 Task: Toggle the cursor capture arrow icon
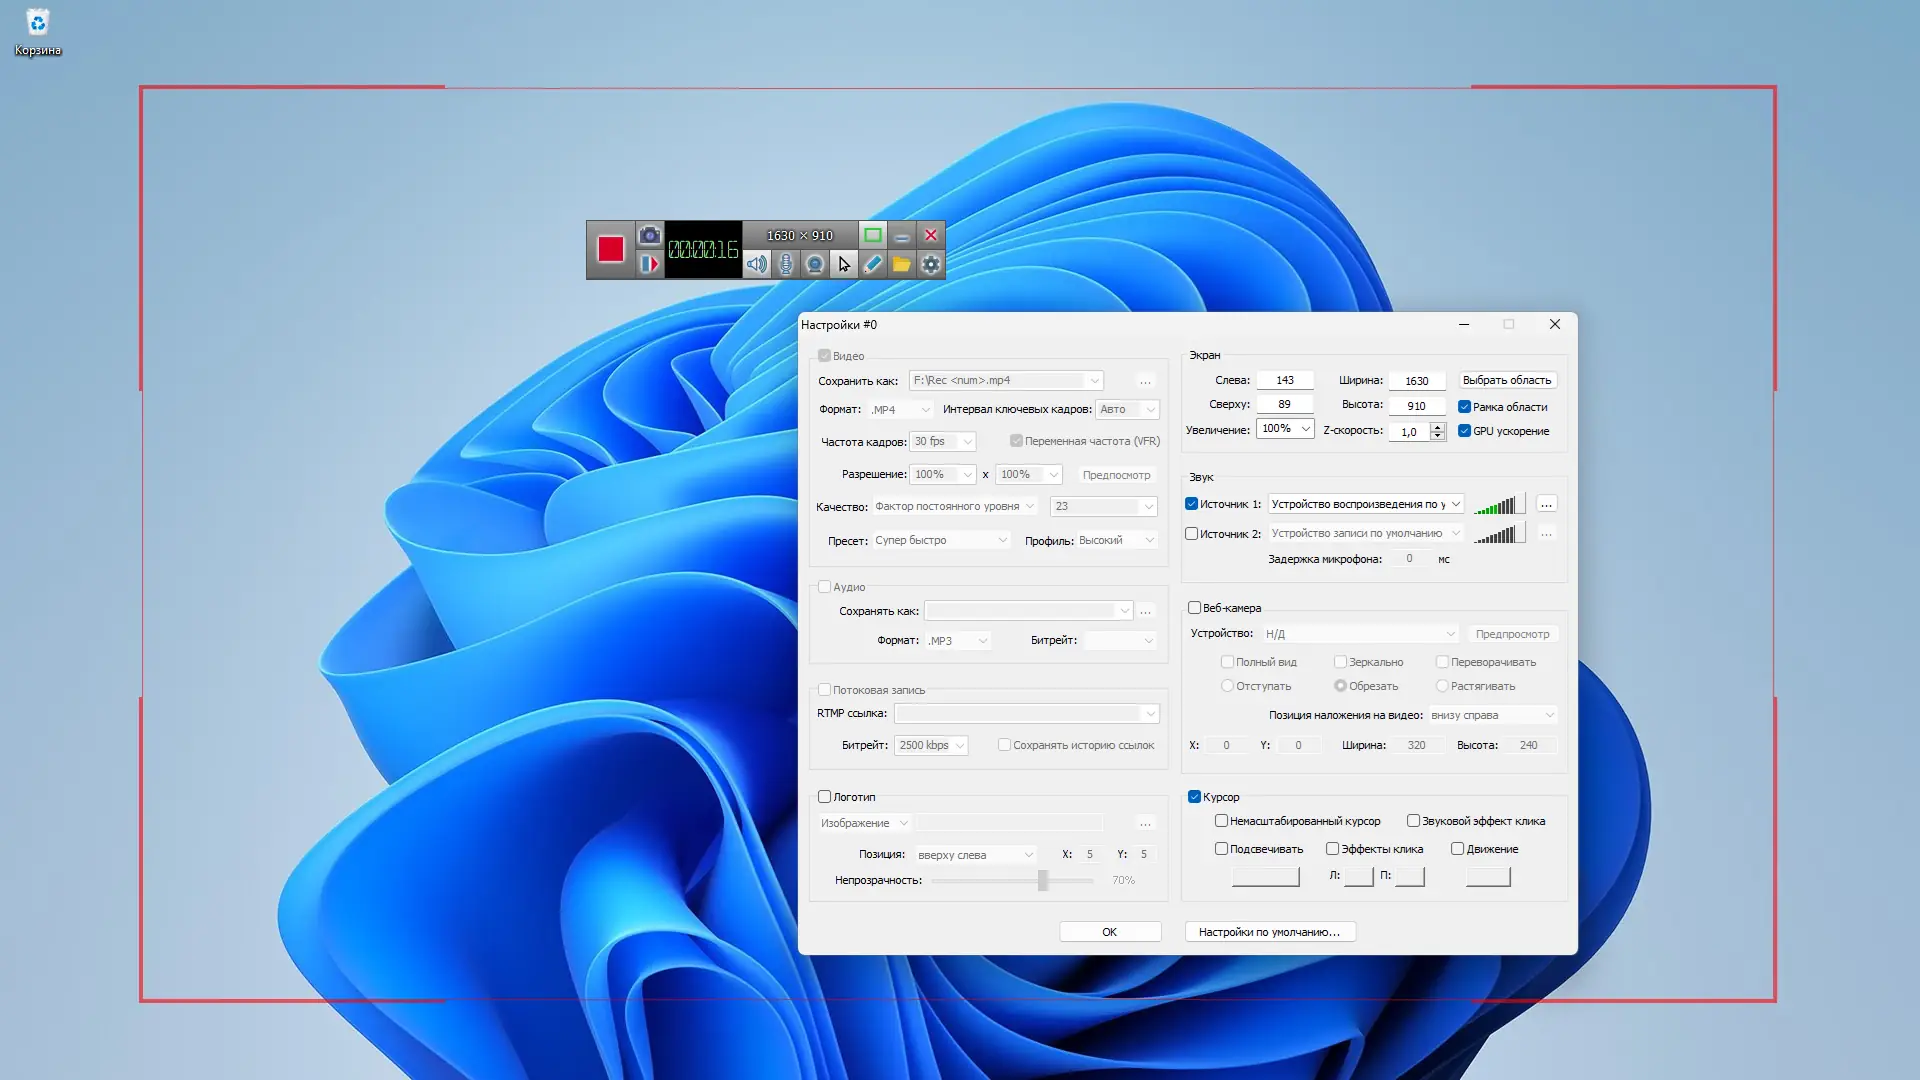coord(844,264)
